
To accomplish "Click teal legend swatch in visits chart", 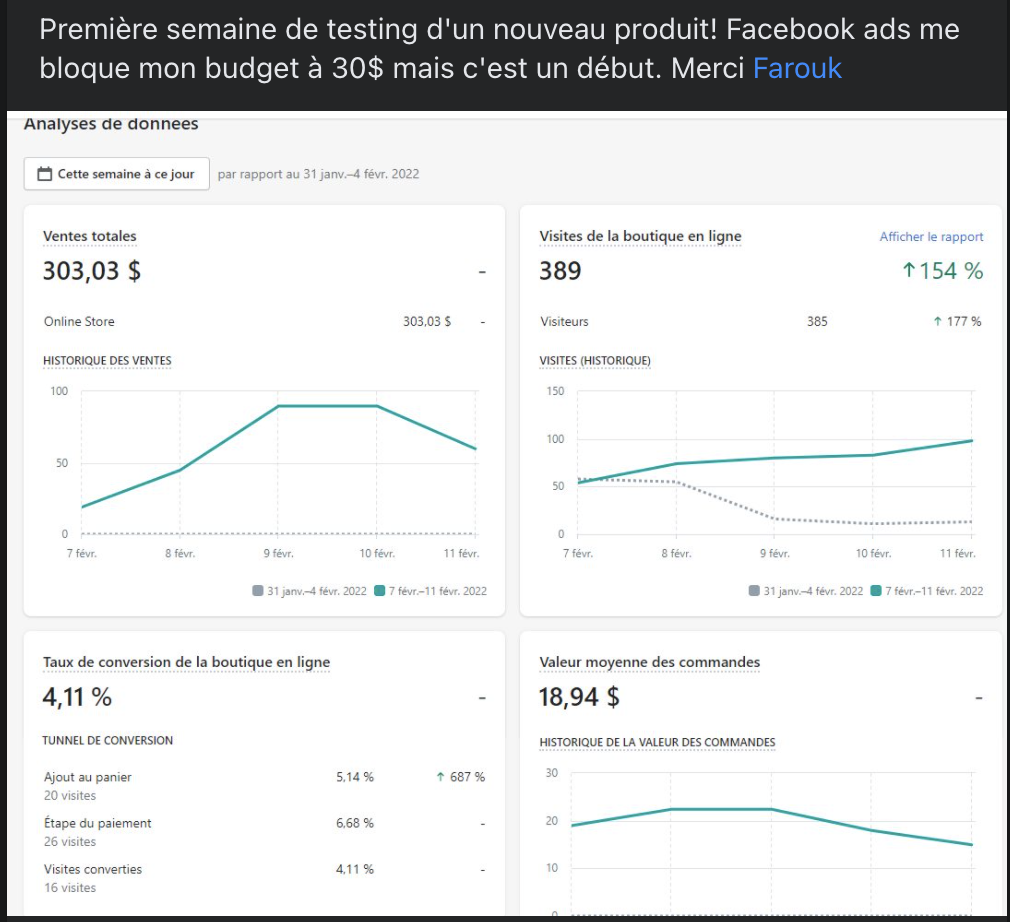I will coord(876,591).
